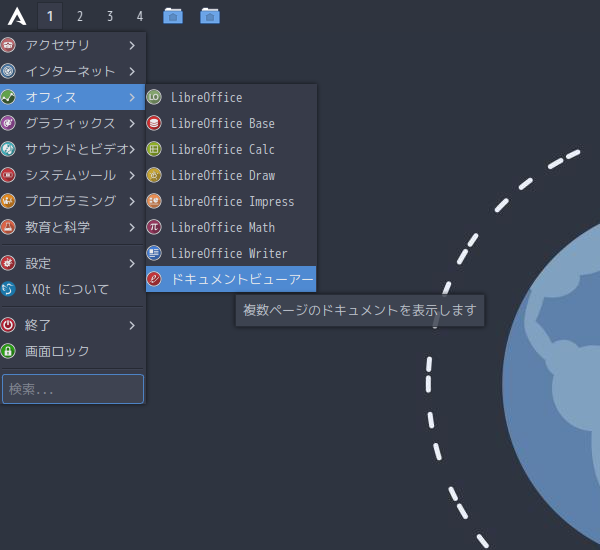Open the システムツール menu entry
The width and height of the screenshot is (600, 550).
point(72,175)
